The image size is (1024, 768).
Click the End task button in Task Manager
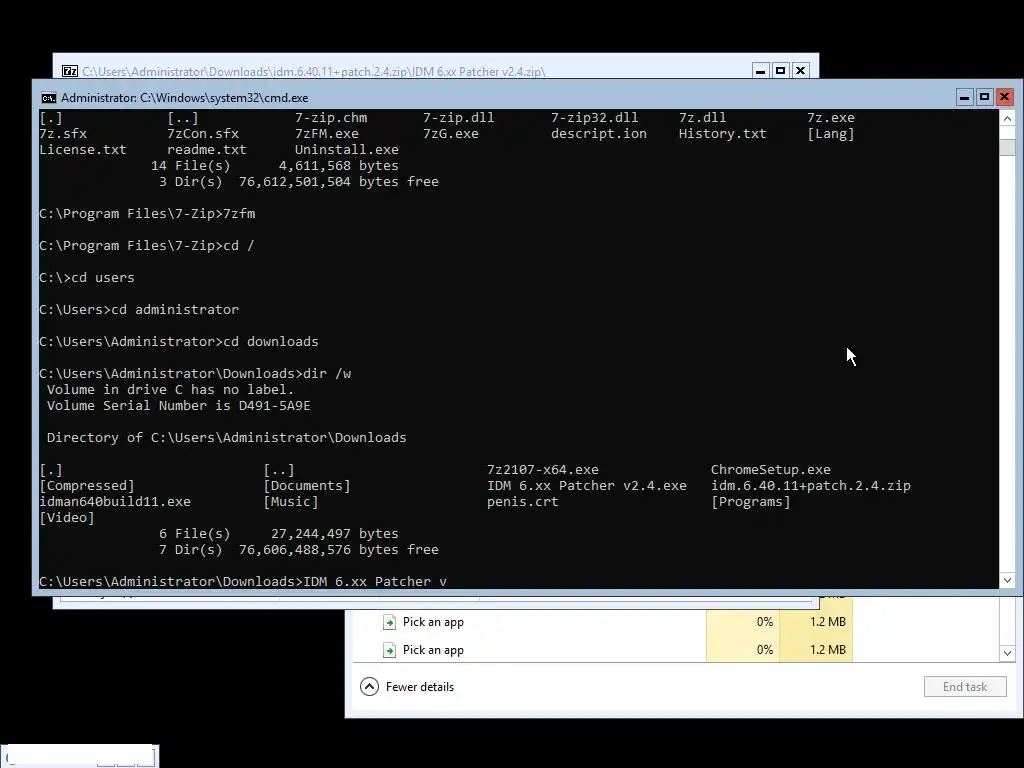(x=965, y=687)
